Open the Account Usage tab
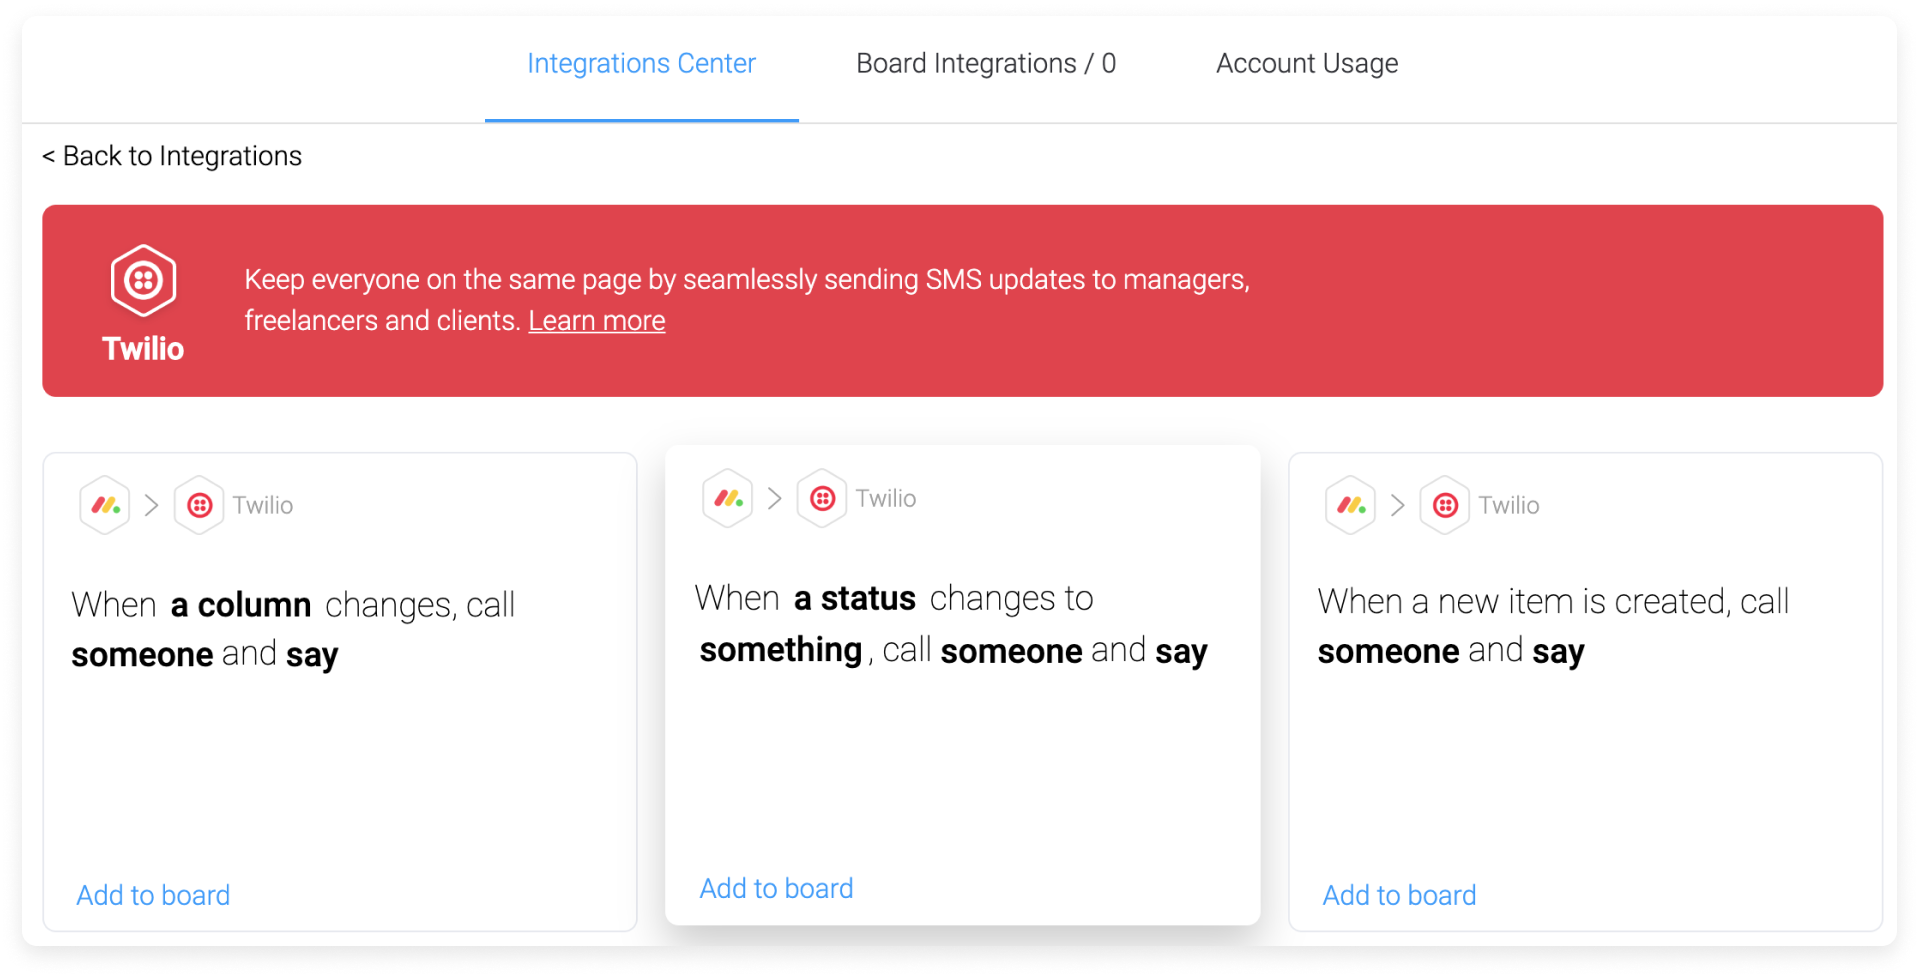 [x=1306, y=63]
